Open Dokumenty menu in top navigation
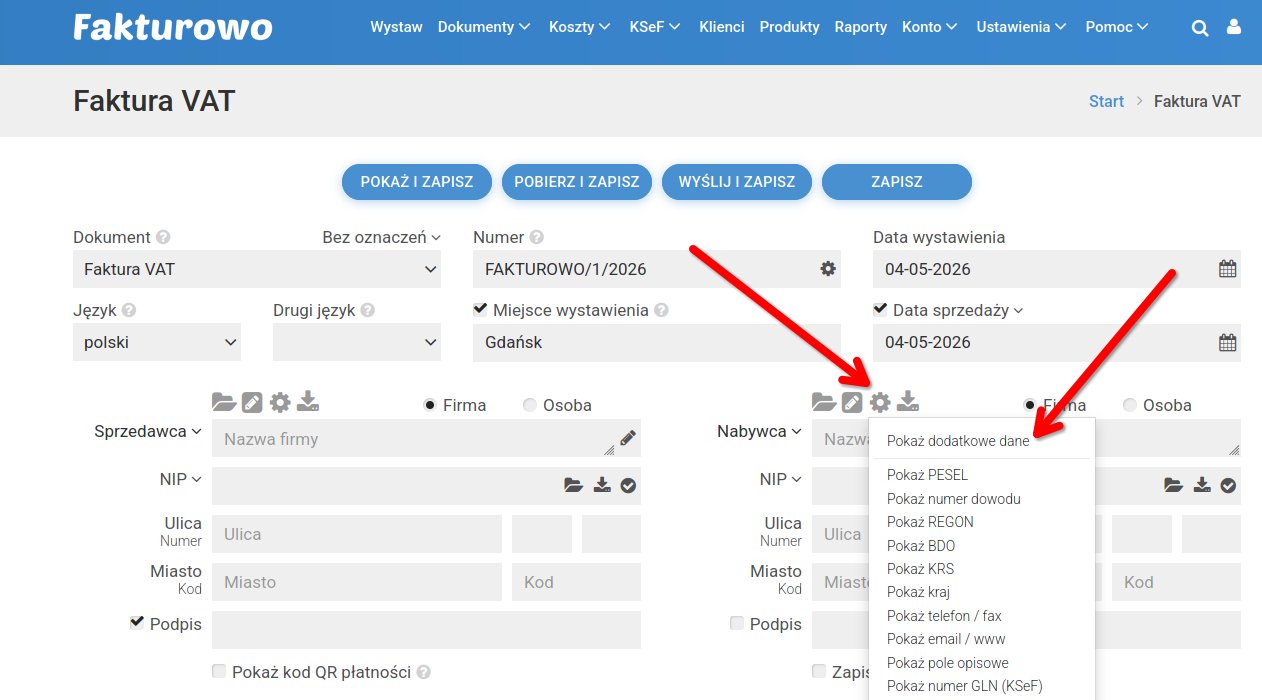 [x=485, y=27]
